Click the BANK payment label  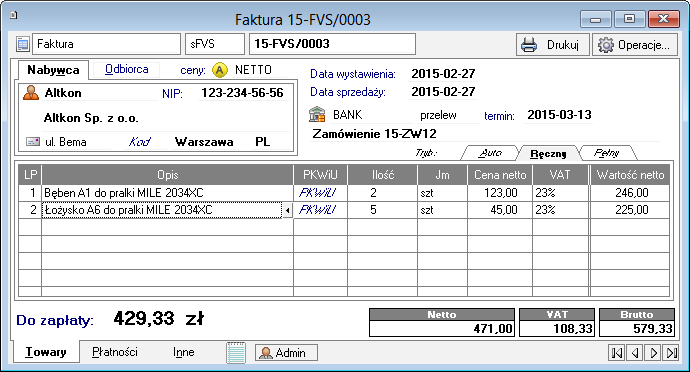coord(347,115)
